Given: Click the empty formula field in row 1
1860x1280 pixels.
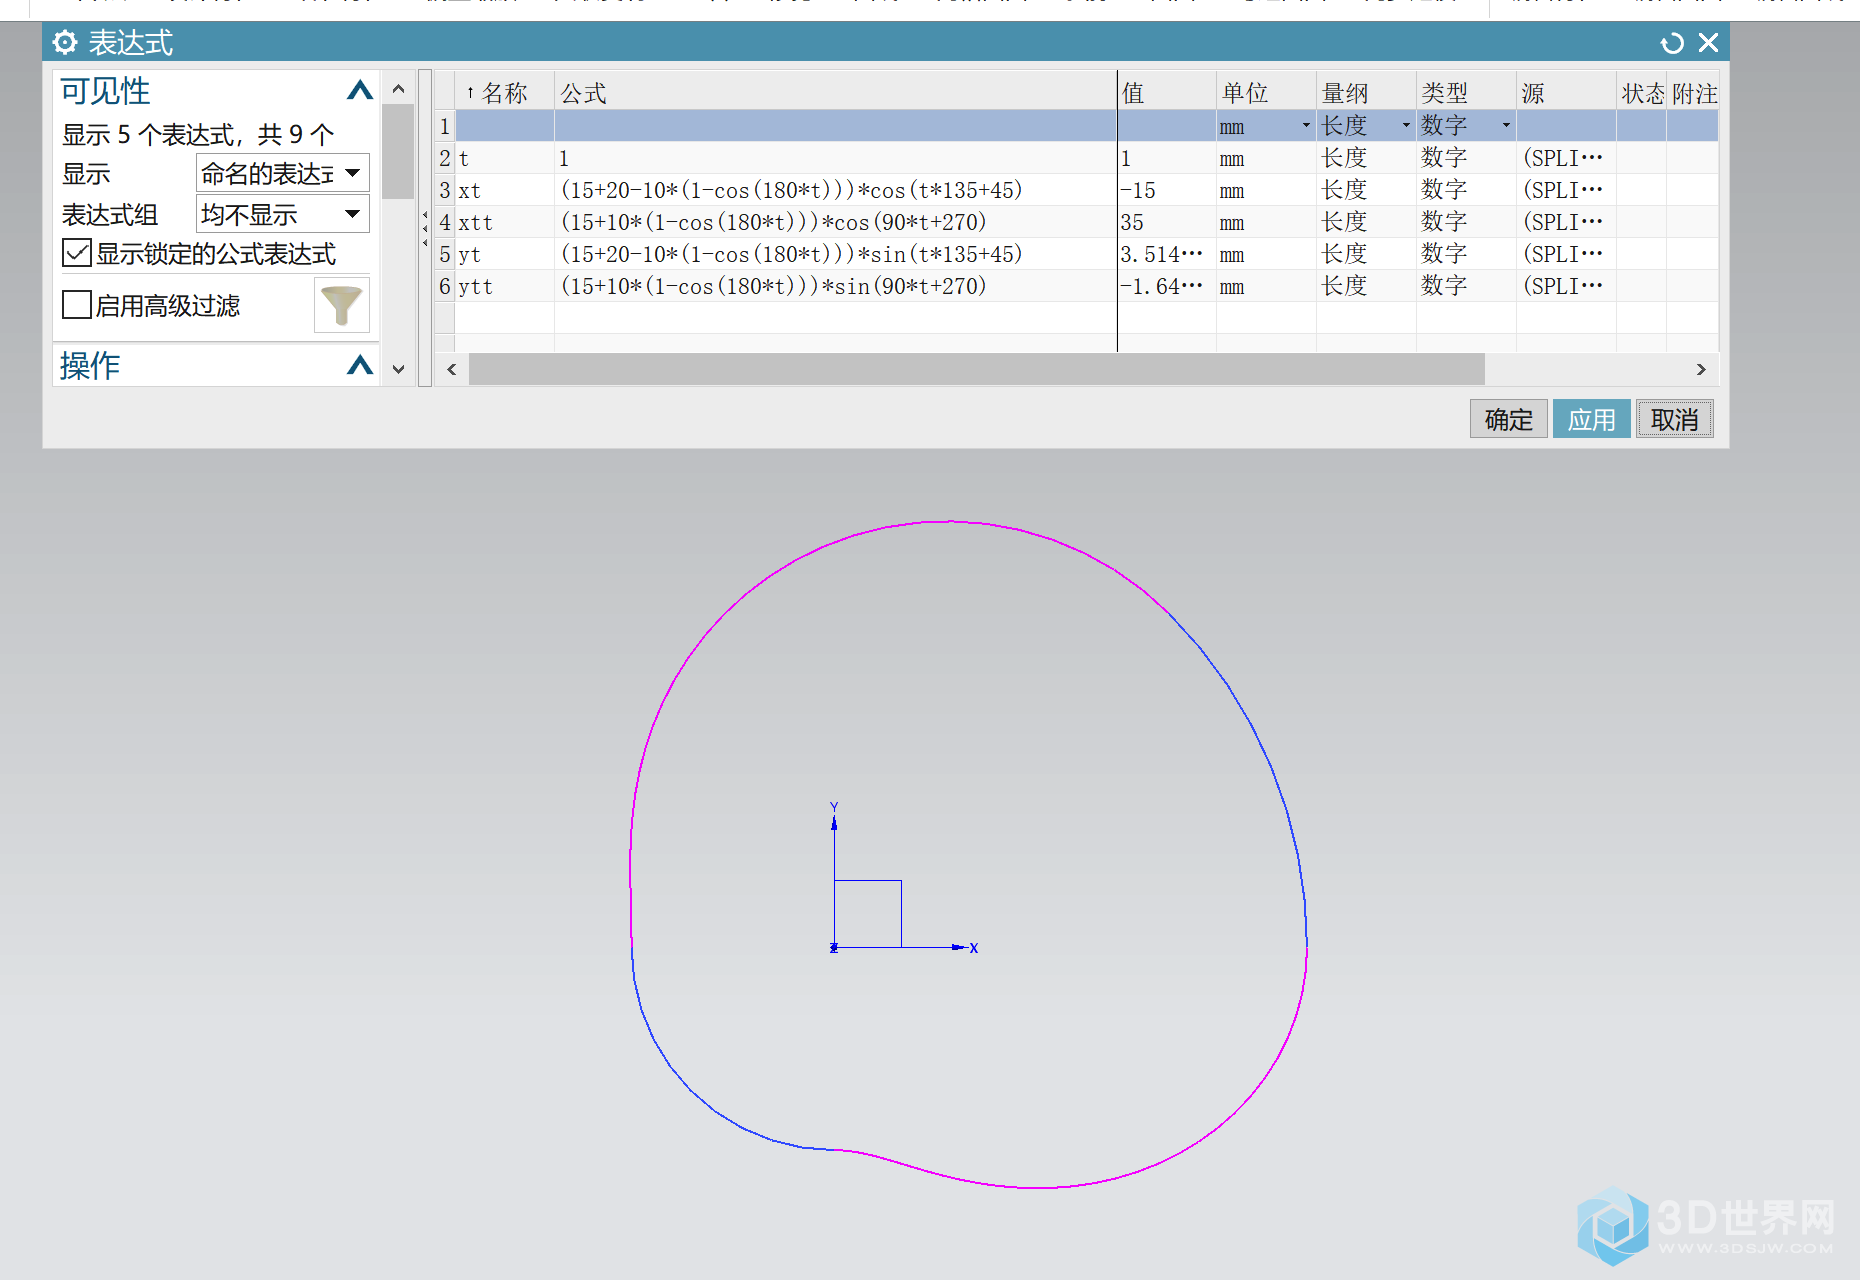Looking at the screenshot, I should tap(835, 126).
